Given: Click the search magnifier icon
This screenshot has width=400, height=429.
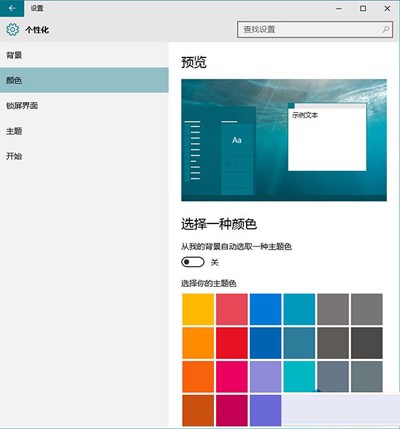Looking at the screenshot, I should (386, 29).
